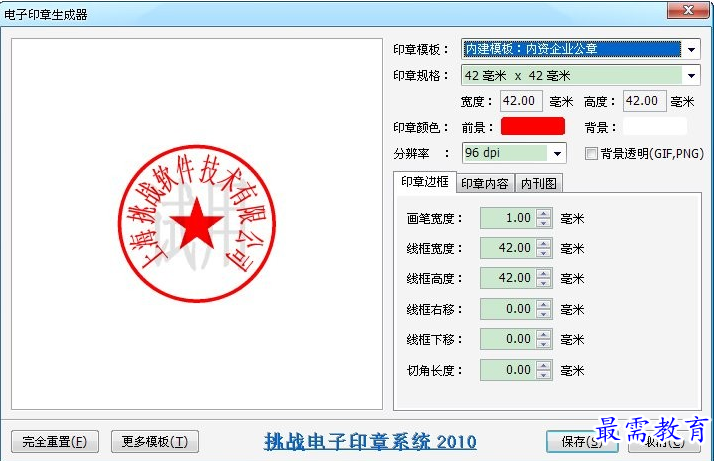
Task: Click the 高度 42.00 input field
Action: pyautogui.click(x=644, y=101)
